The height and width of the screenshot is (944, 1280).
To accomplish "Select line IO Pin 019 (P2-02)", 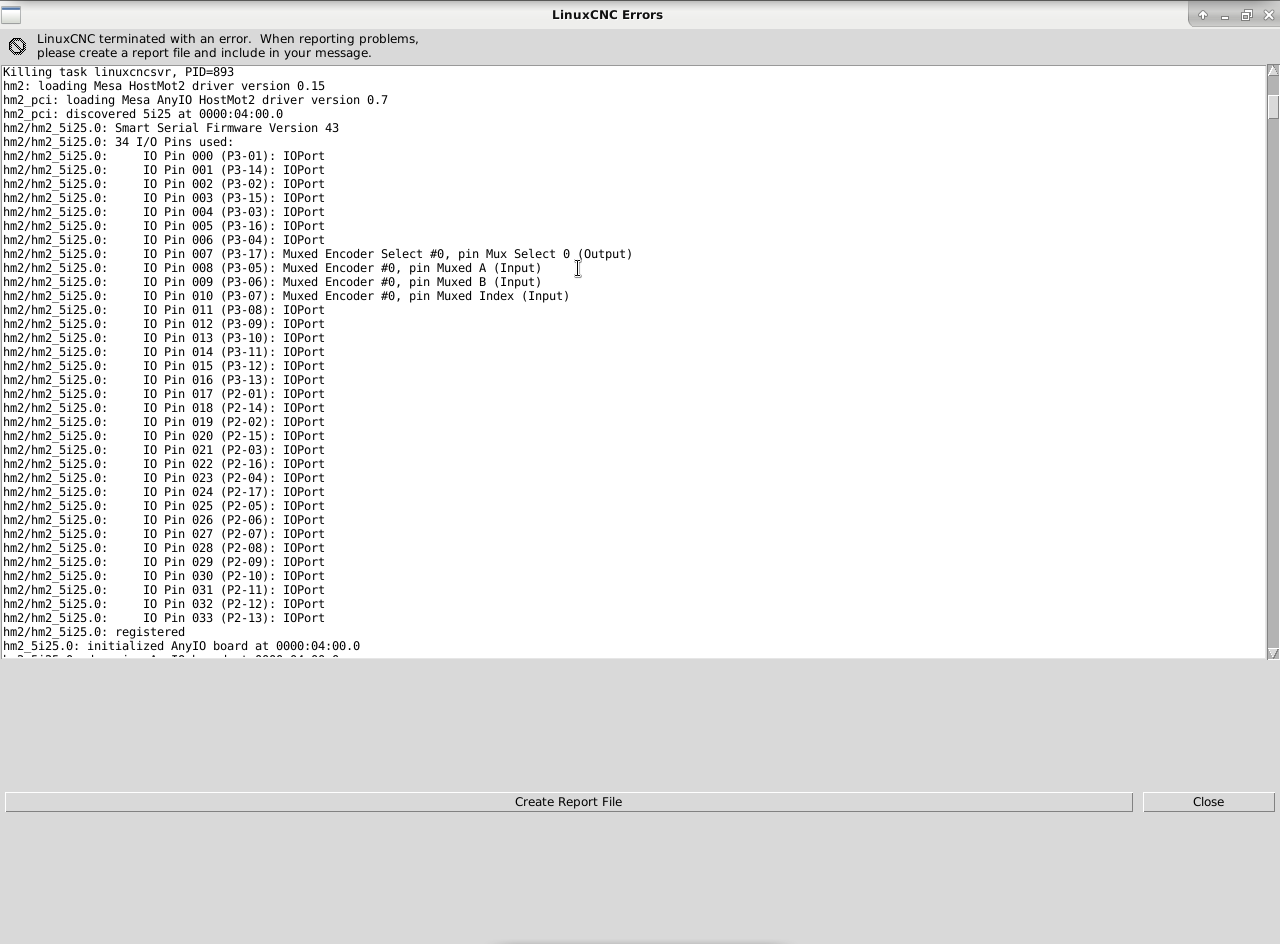I will pos(164,422).
